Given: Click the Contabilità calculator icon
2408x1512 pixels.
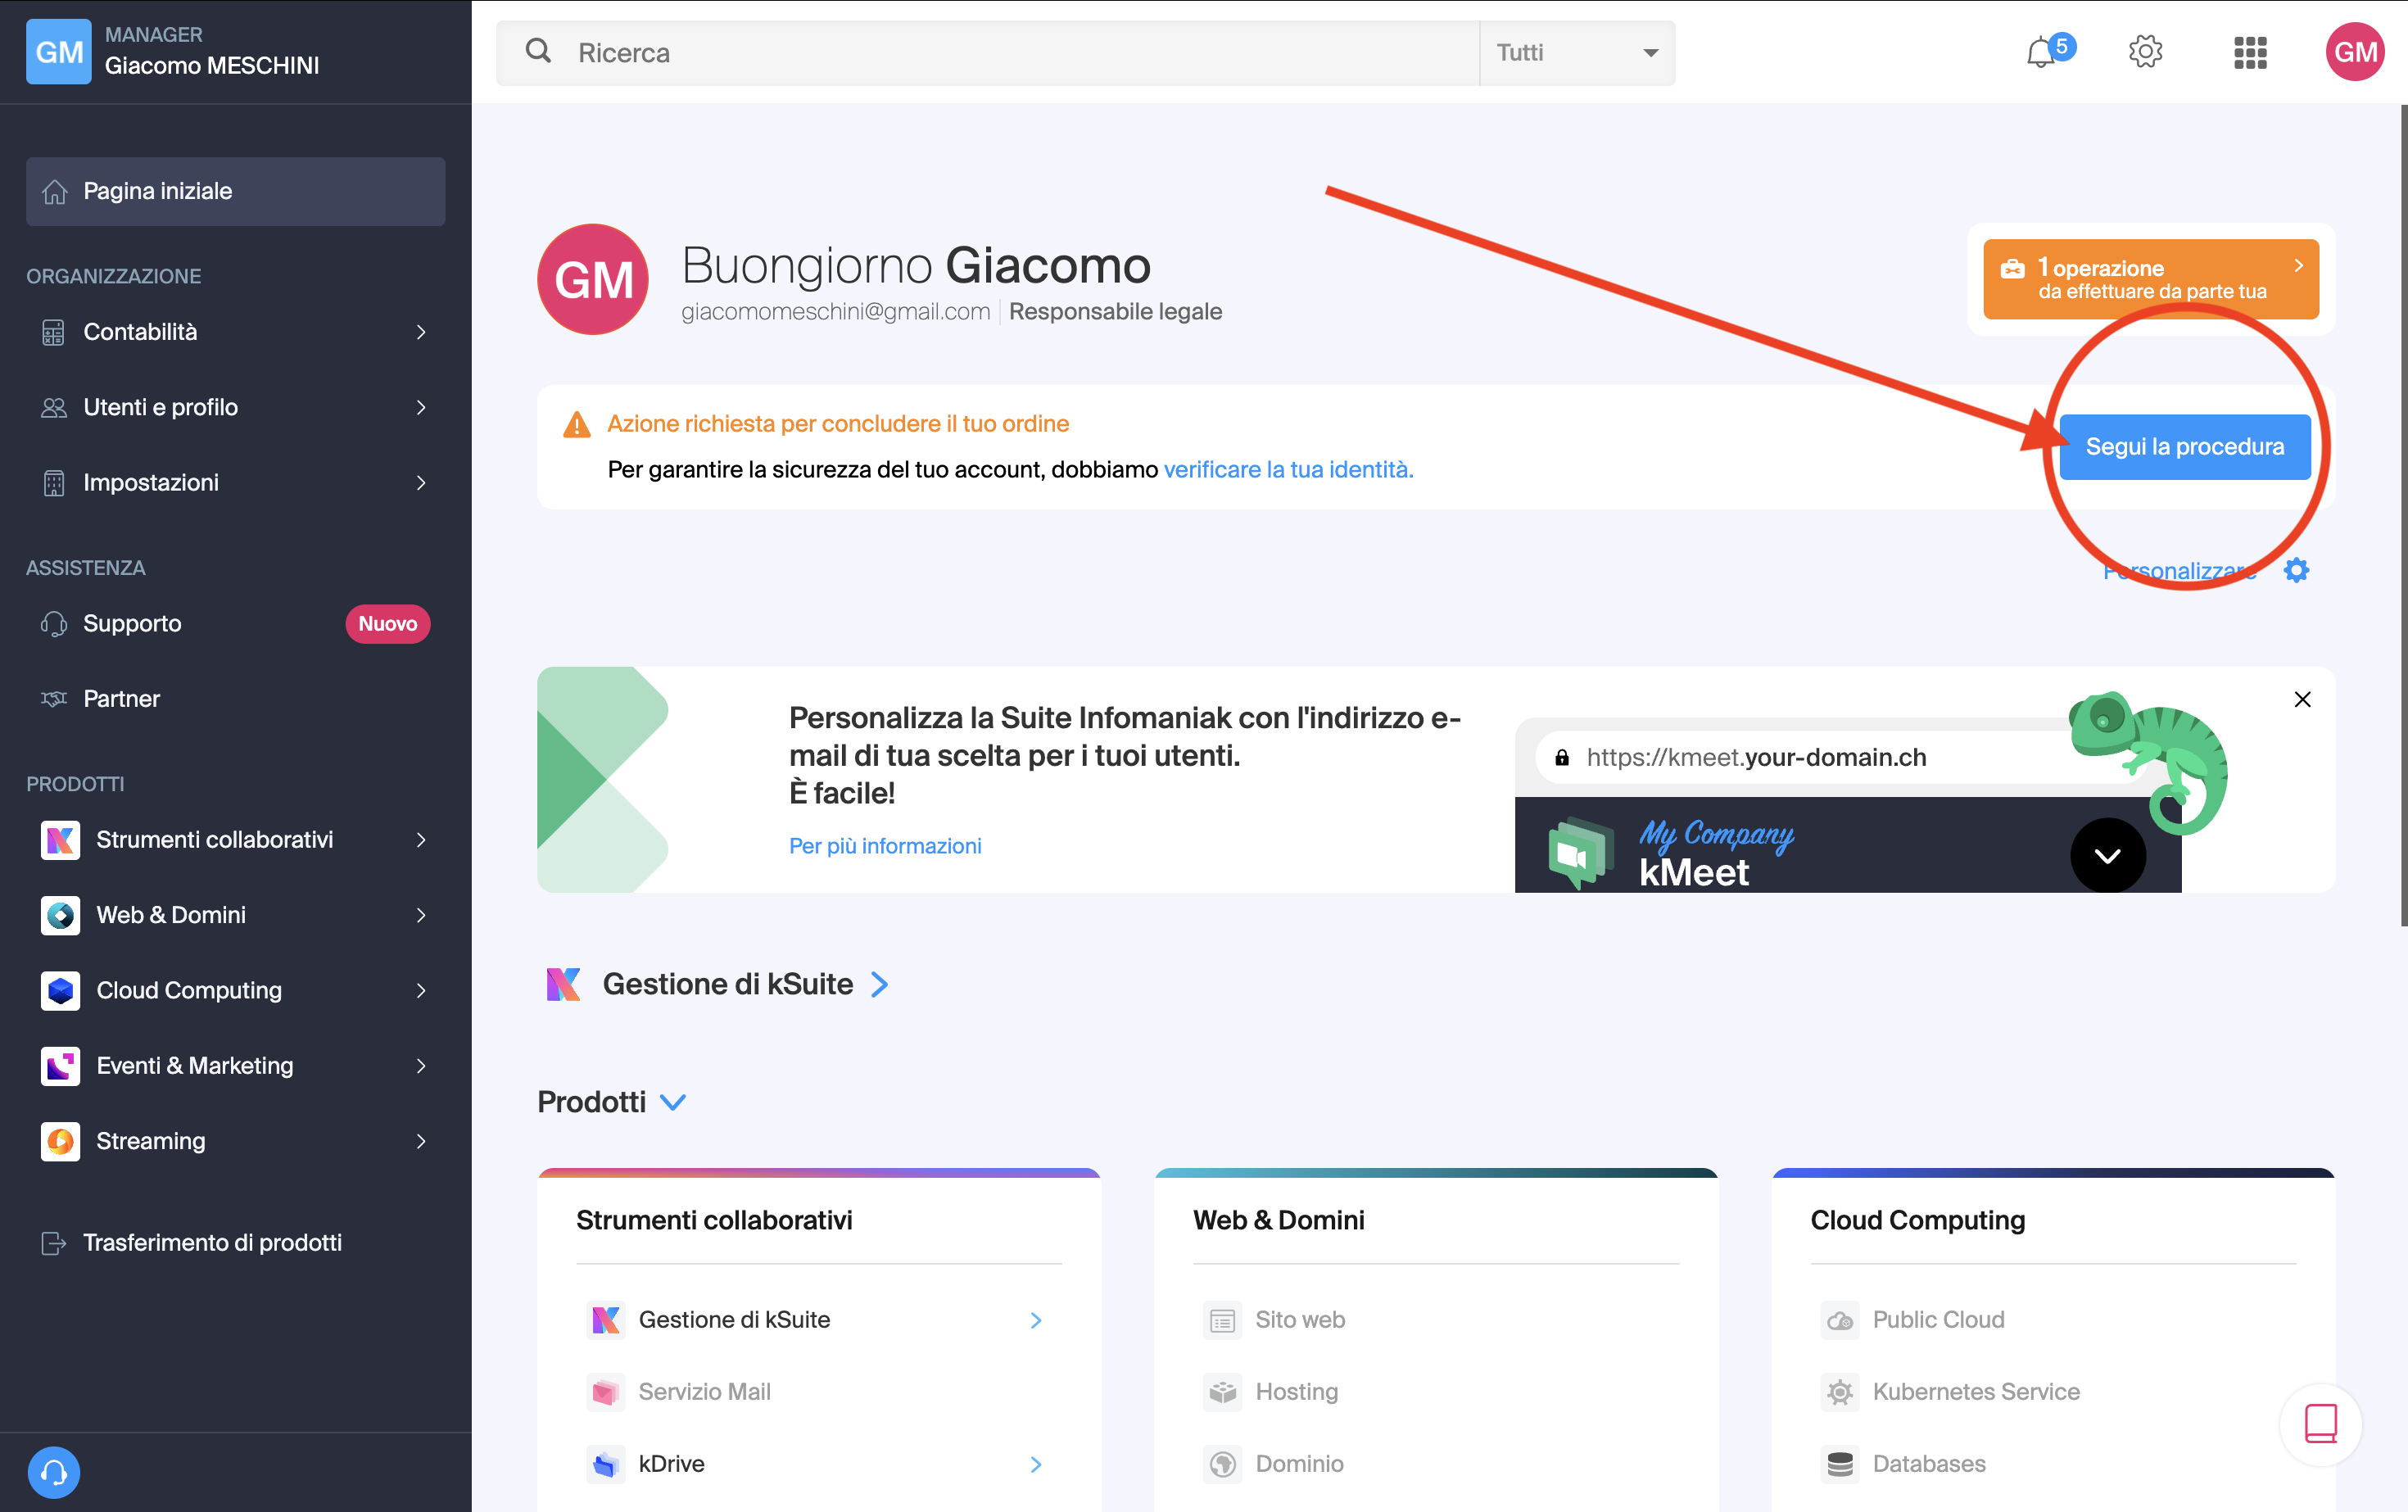Looking at the screenshot, I should click(x=53, y=332).
